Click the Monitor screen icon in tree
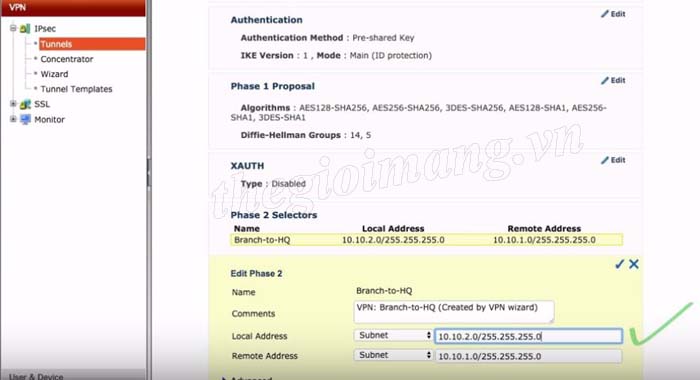The image size is (700, 380). pos(25,119)
